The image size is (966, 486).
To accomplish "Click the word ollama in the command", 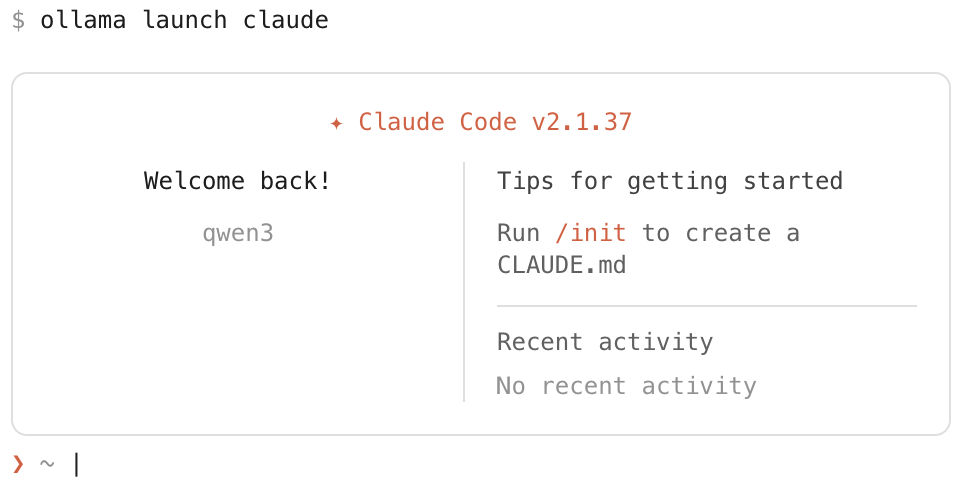I will click(x=83, y=20).
